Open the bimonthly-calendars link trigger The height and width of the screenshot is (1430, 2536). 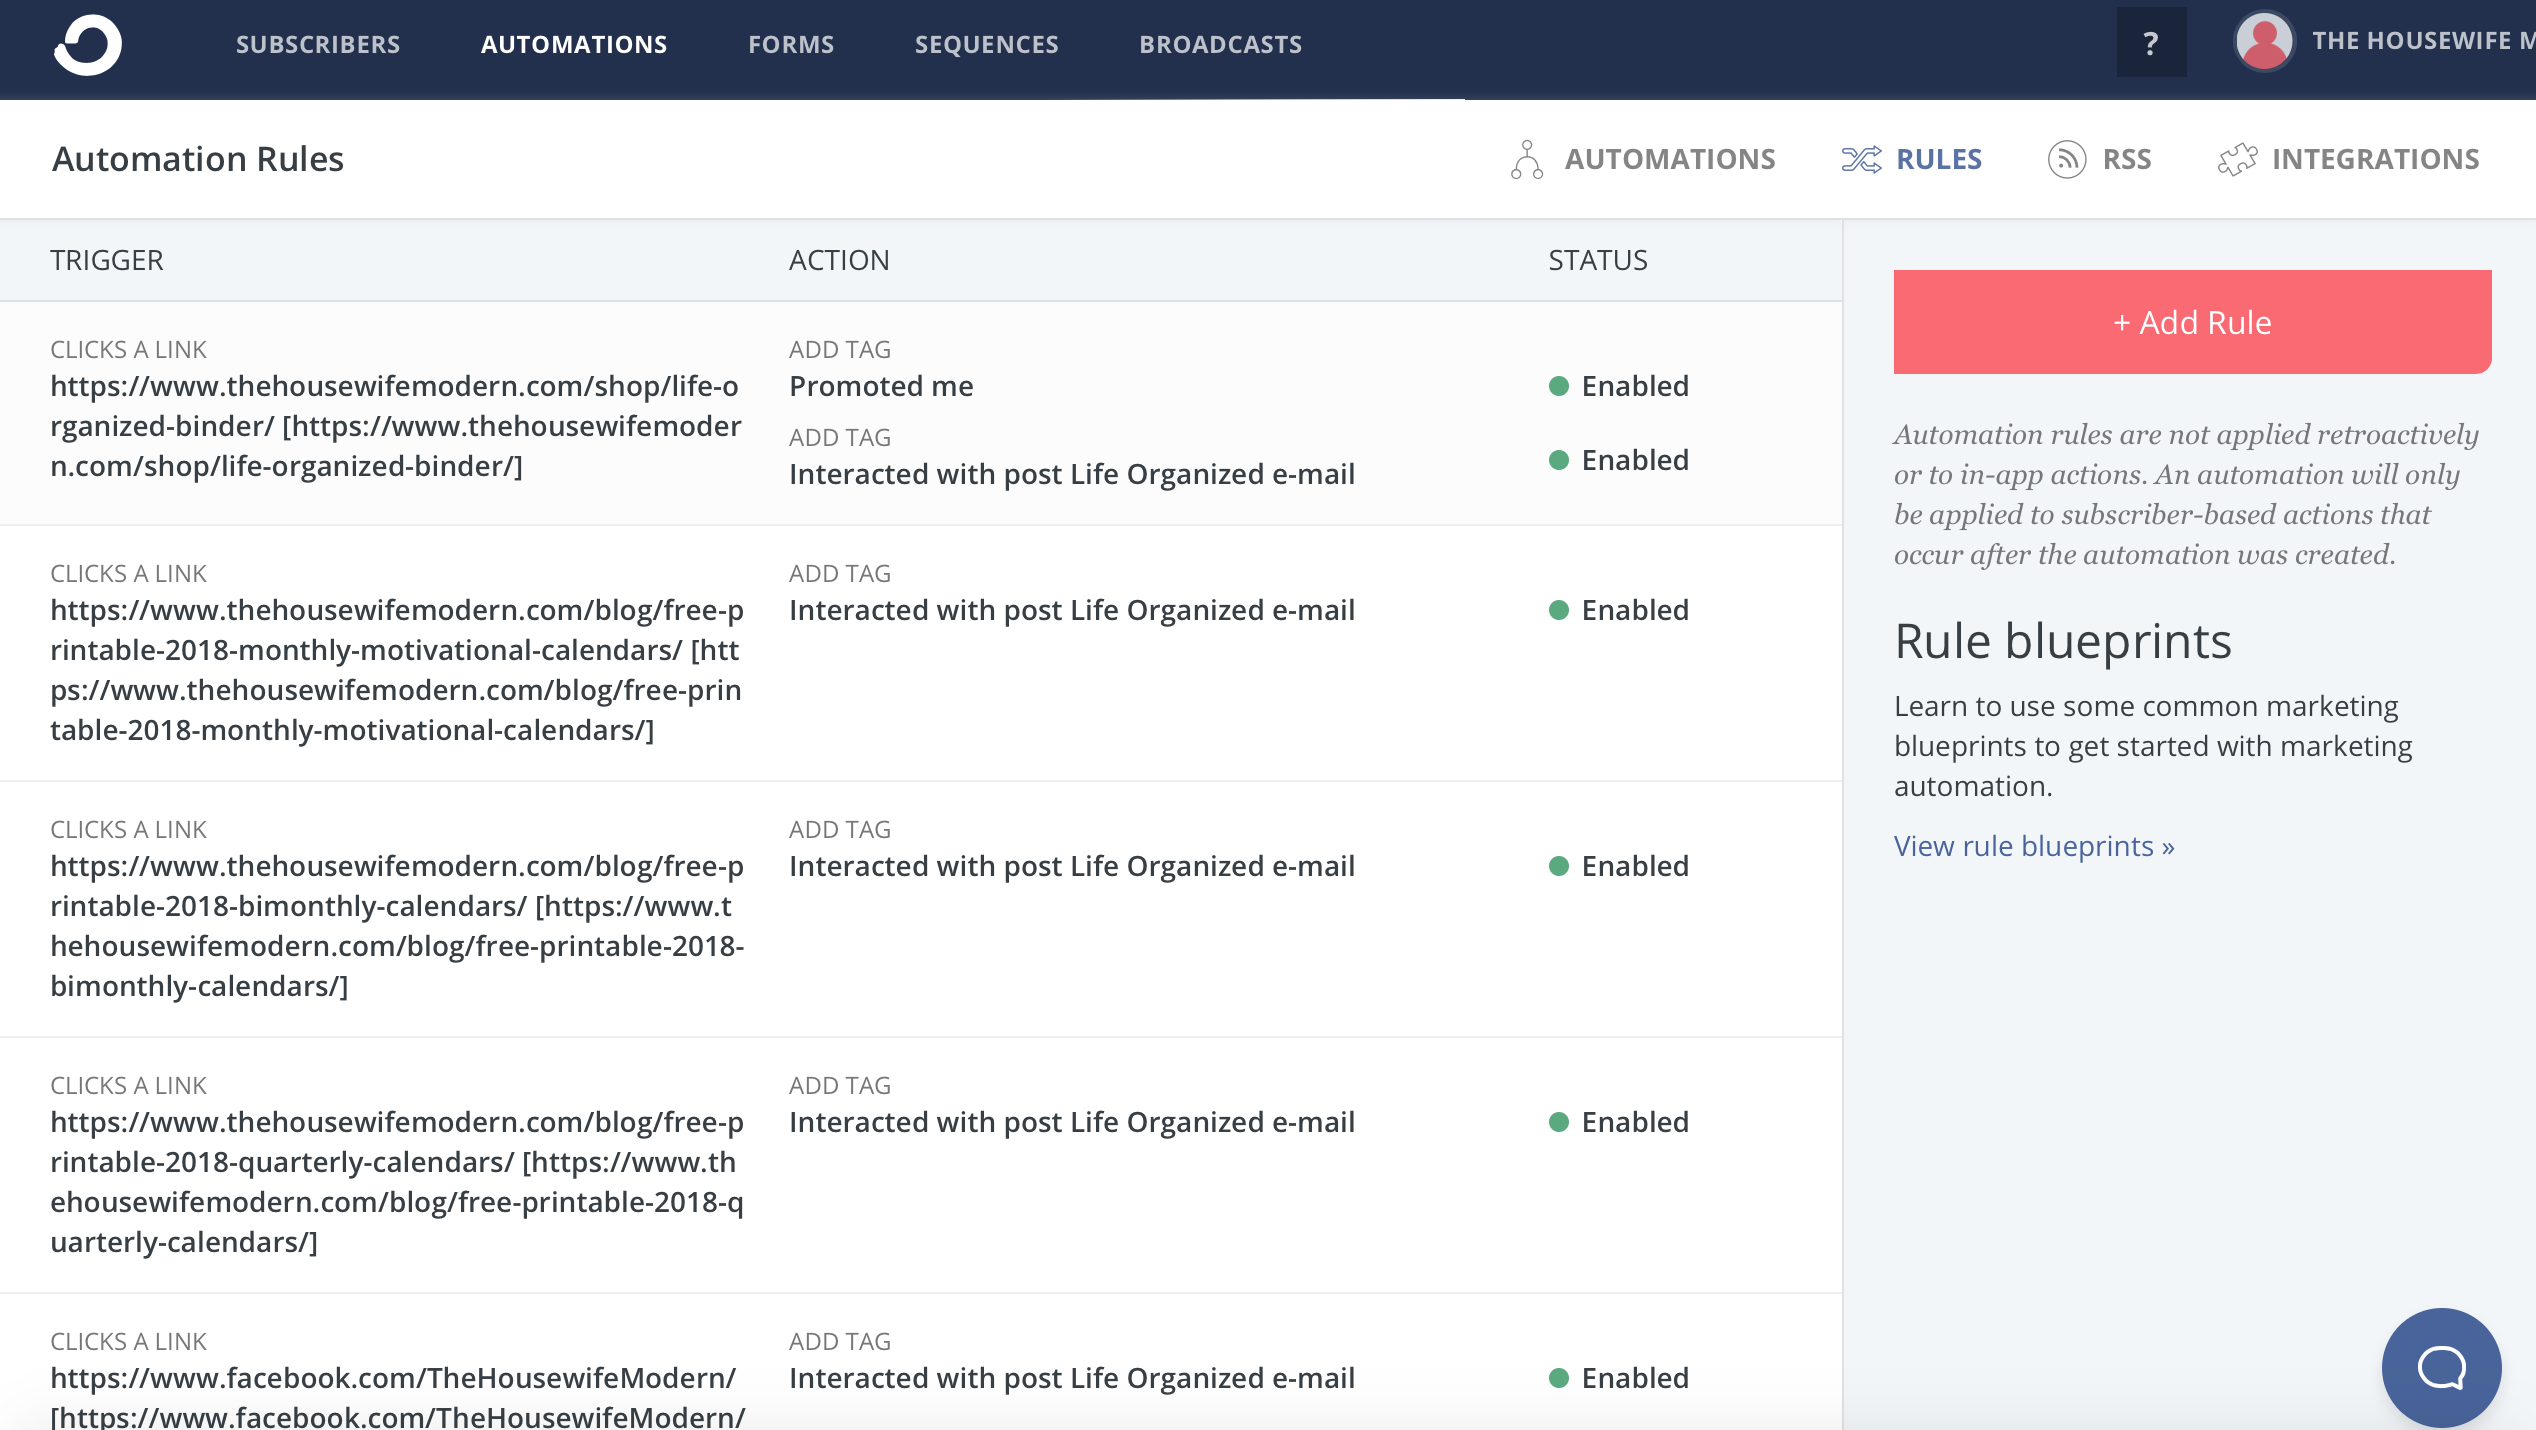pyautogui.click(x=397, y=926)
